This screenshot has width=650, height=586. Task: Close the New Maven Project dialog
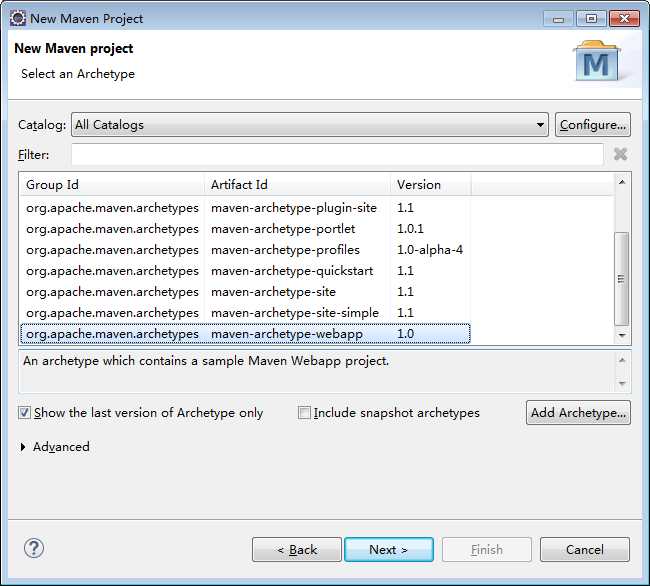tap(624, 19)
